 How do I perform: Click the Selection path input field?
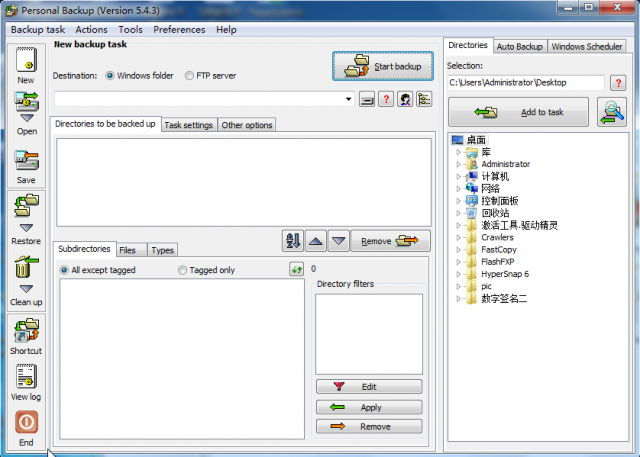(525, 82)
